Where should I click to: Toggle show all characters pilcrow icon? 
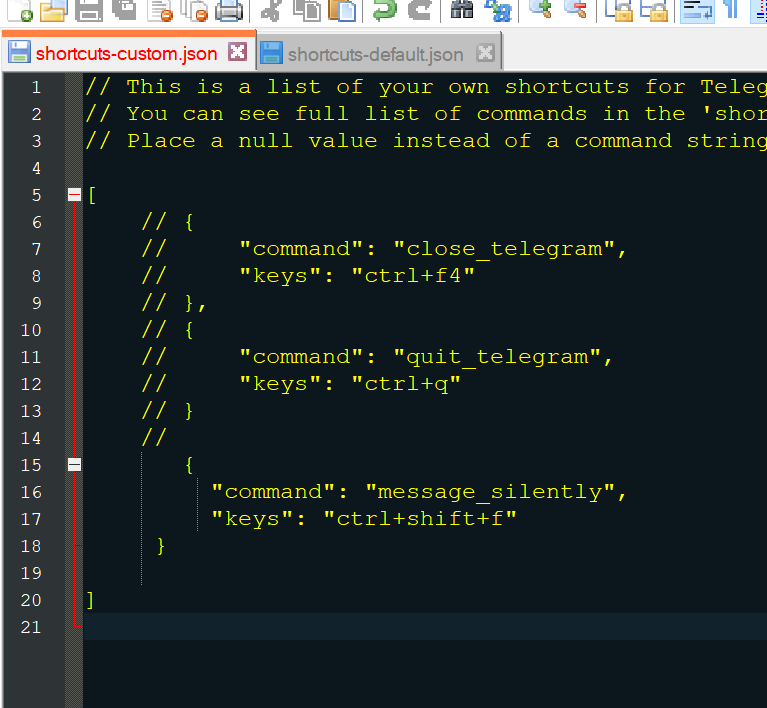[x=731, y=9]
